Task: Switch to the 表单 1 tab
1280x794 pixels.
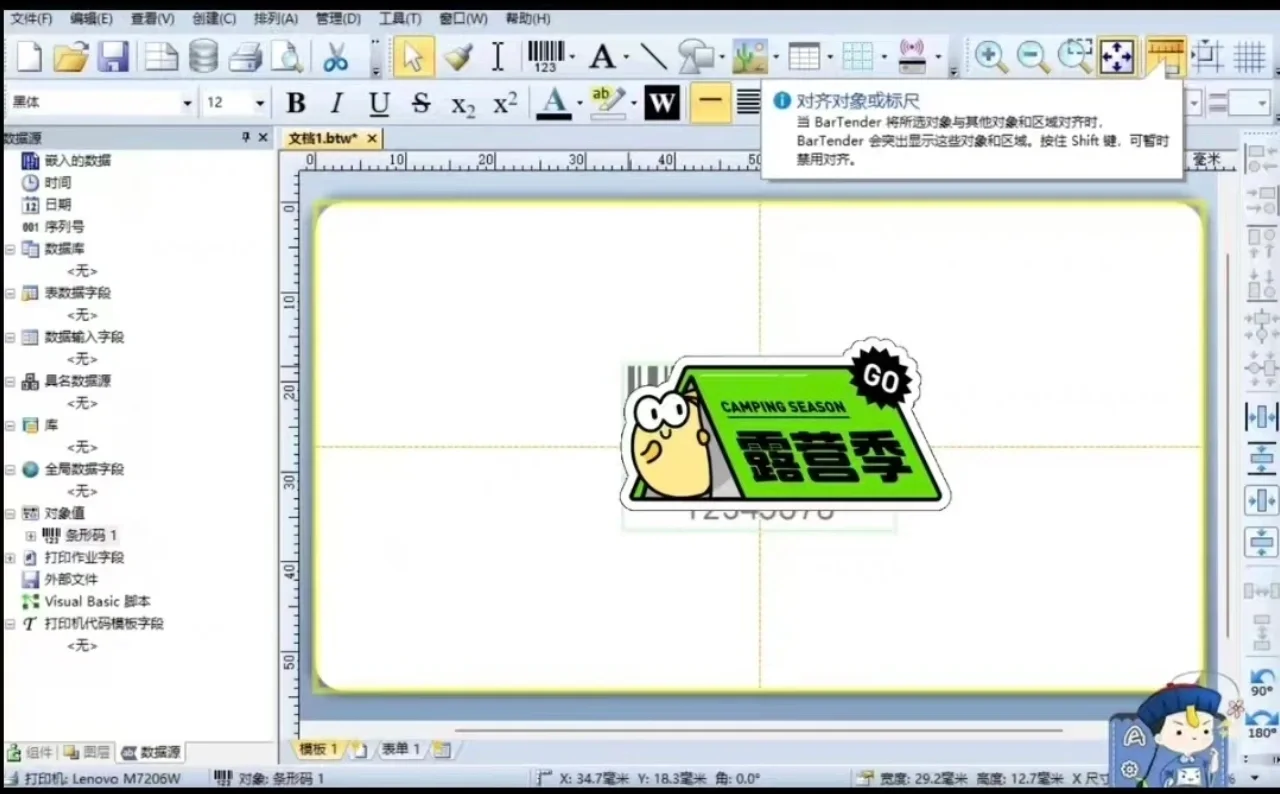Action: click(x=400, y=749)
